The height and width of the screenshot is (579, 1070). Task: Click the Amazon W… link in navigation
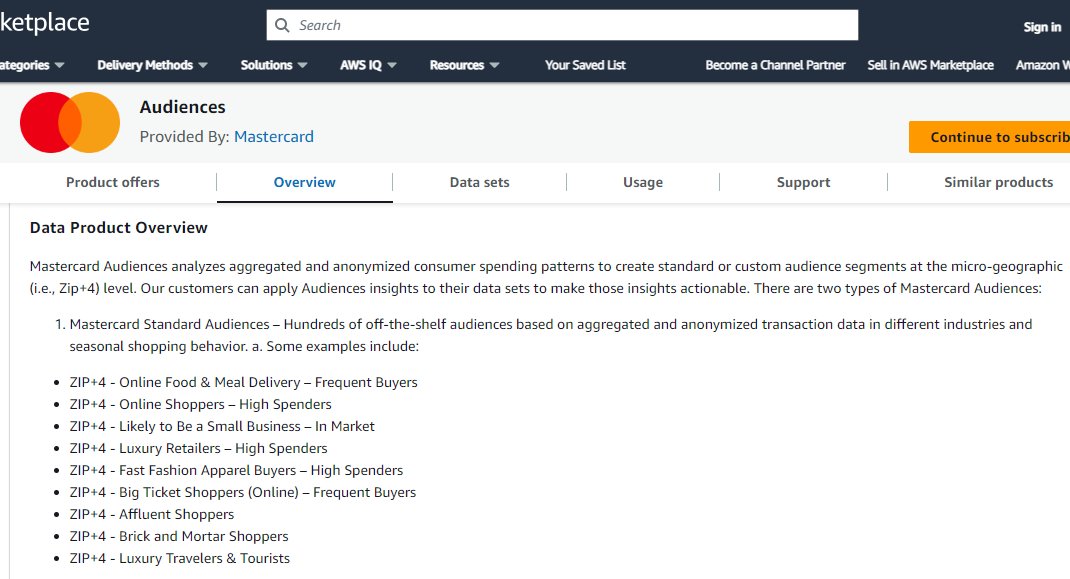pos(1042,65)
